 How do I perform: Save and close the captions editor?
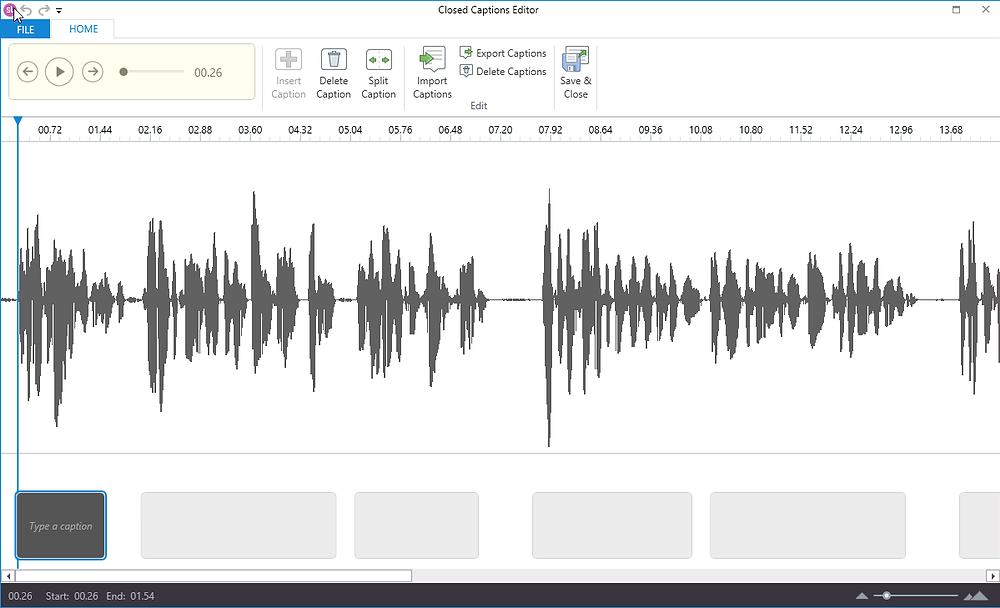(x=576, y=74)
